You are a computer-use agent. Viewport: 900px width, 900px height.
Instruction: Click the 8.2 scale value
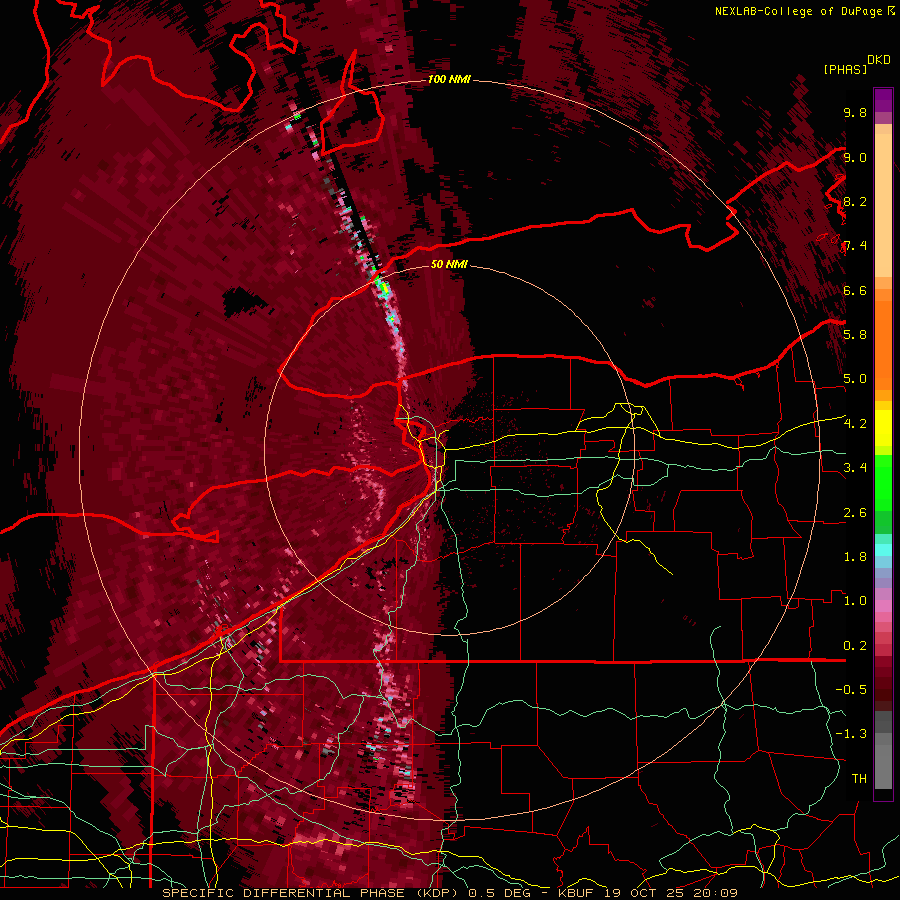tap(855, 201)
